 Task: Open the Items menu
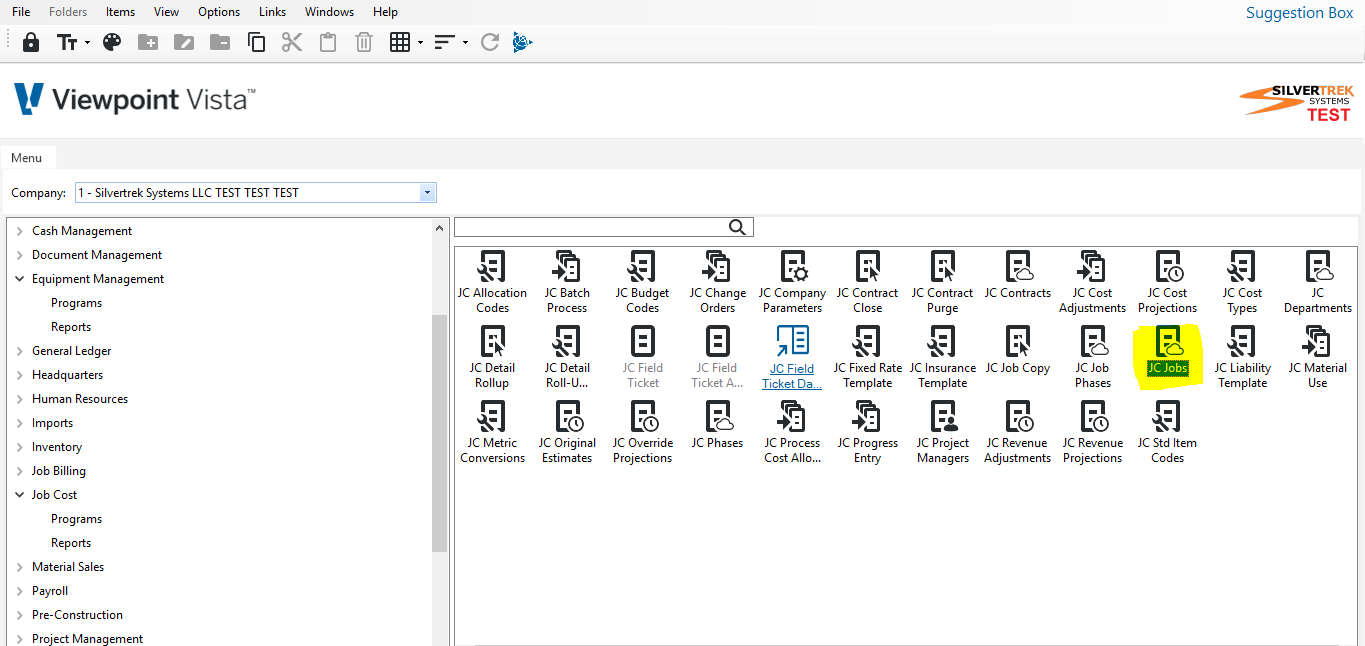point(120,12)
